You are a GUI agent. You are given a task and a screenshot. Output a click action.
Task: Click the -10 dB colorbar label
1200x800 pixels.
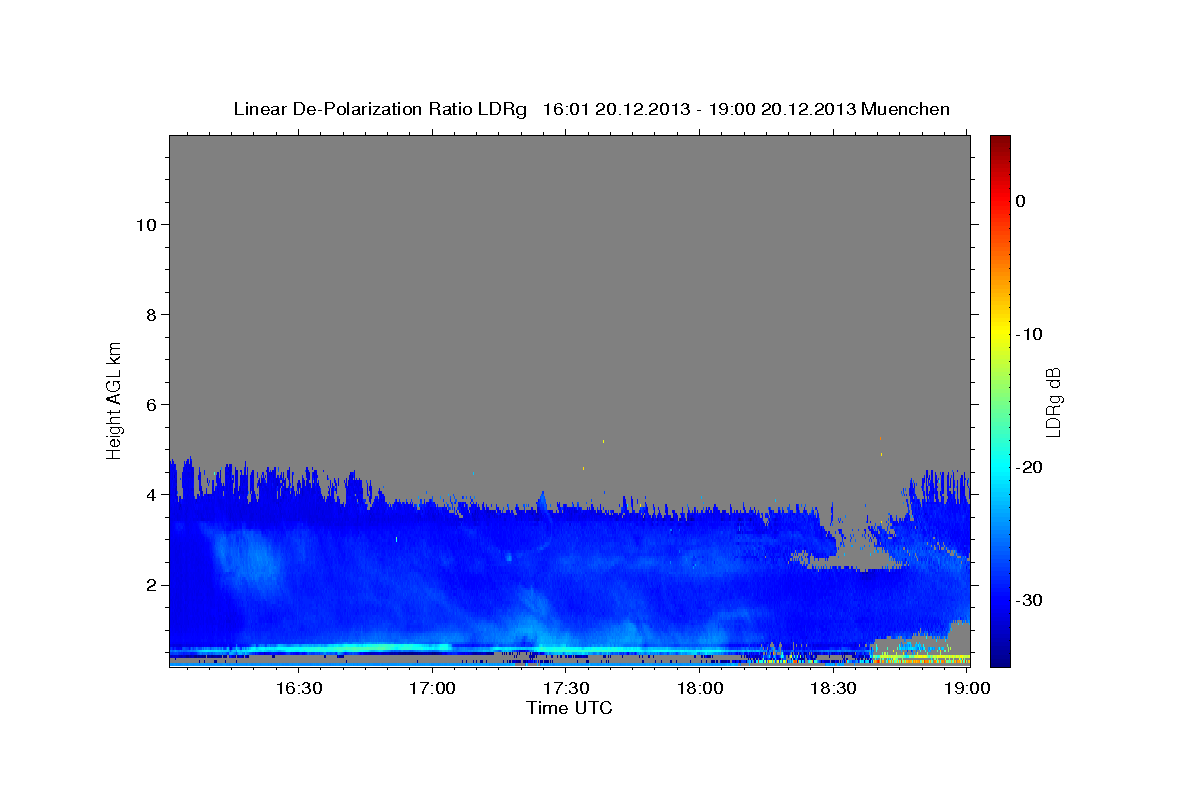pos(1029,334)
